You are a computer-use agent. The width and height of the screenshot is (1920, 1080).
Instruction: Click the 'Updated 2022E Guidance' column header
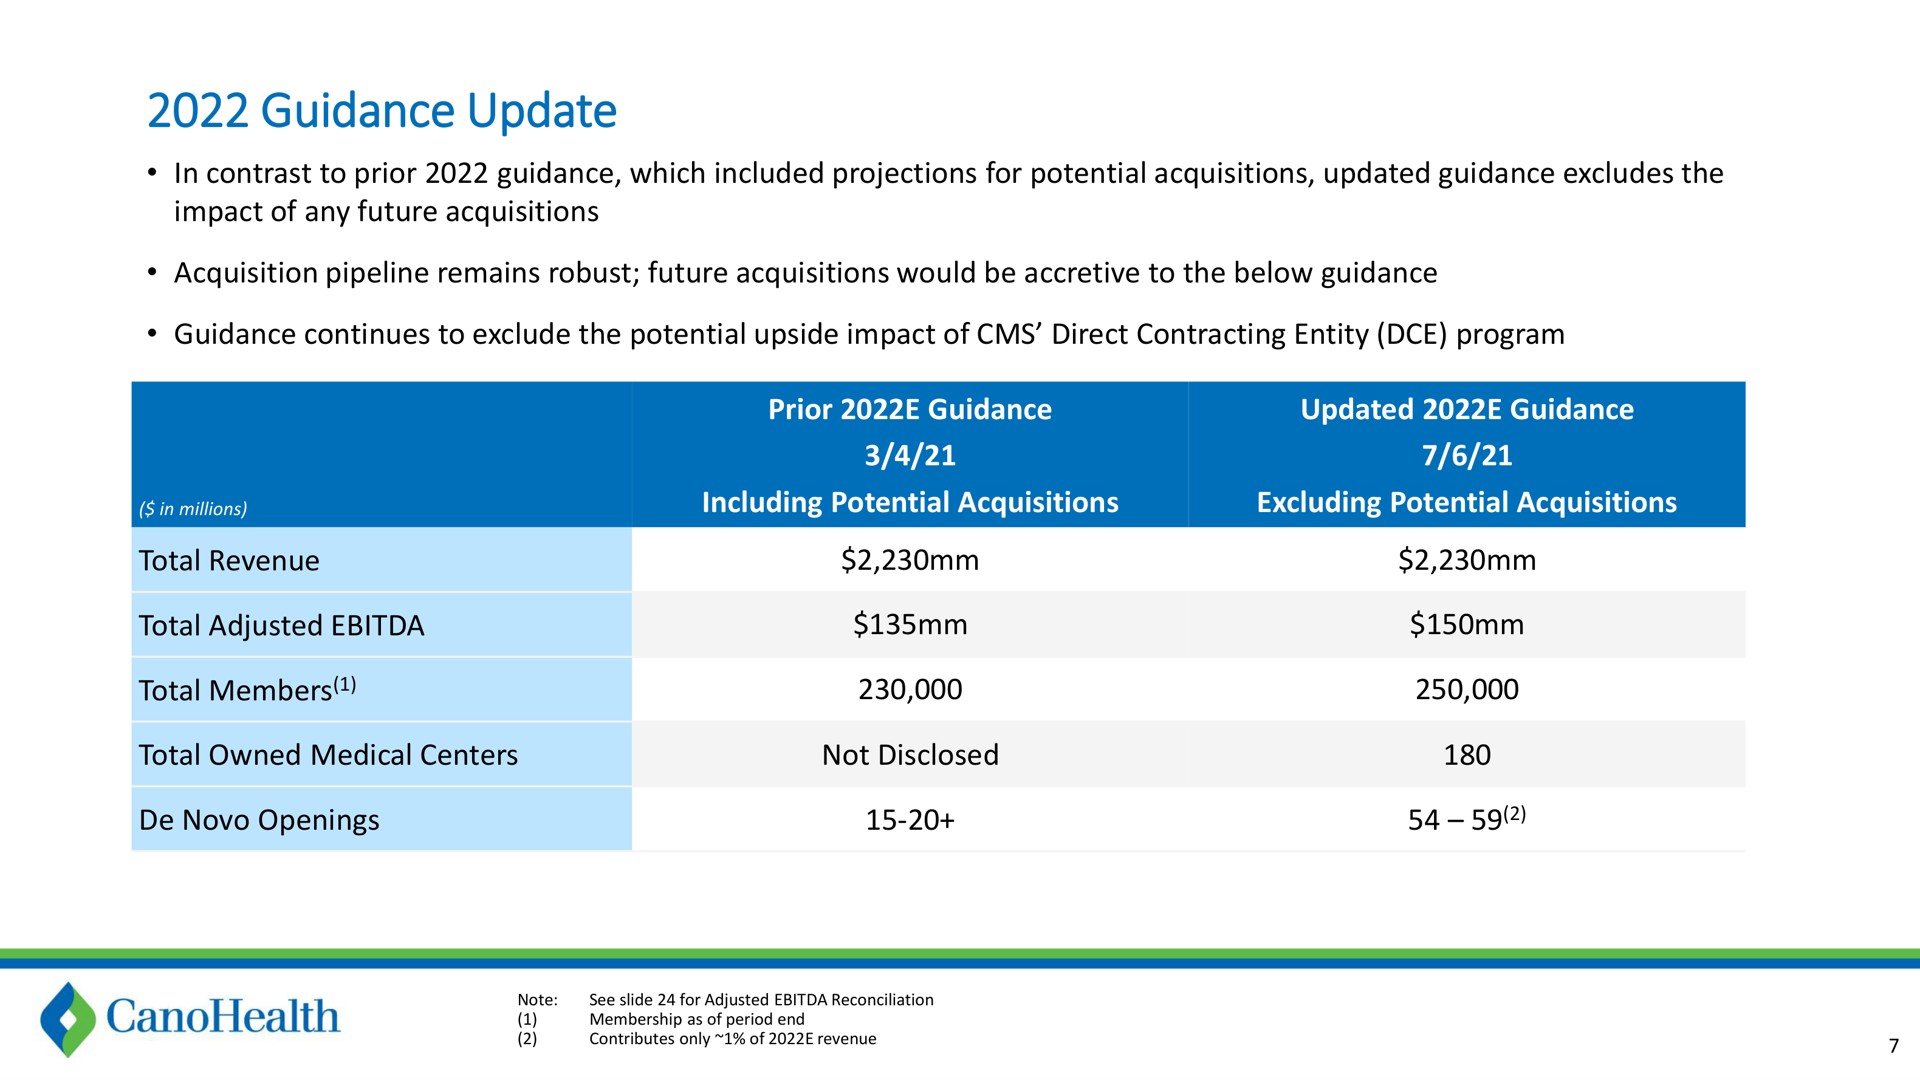pos(1467,409)
